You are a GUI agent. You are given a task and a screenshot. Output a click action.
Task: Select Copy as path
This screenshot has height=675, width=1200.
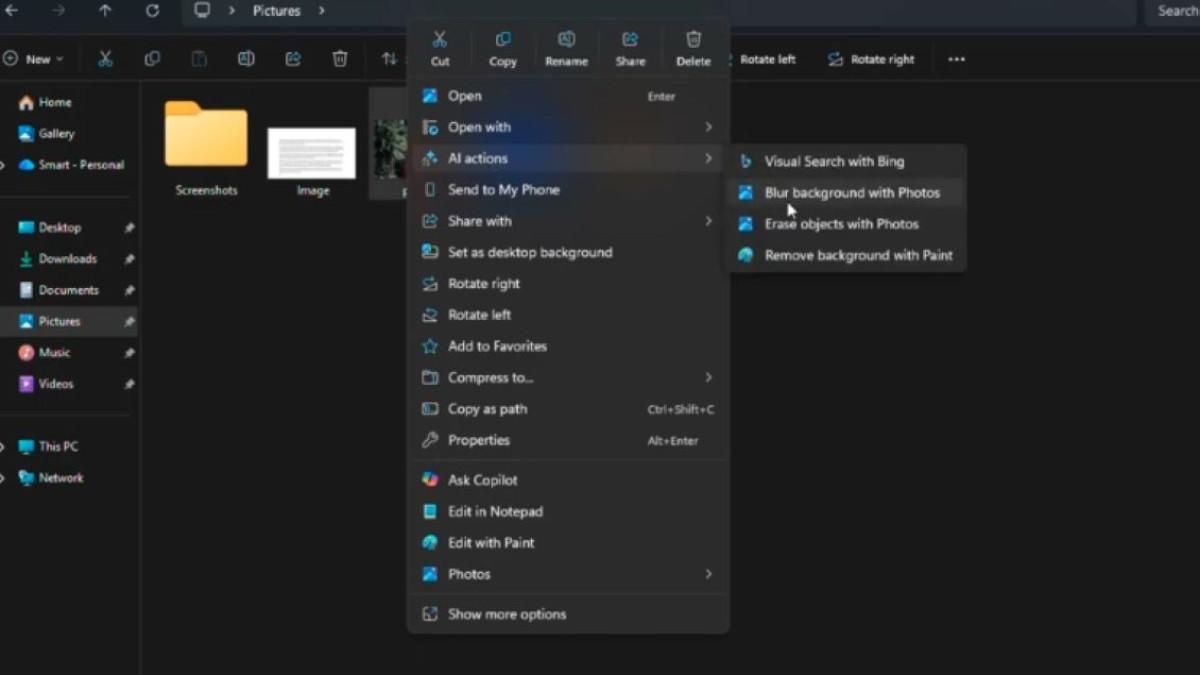(568, 409)
